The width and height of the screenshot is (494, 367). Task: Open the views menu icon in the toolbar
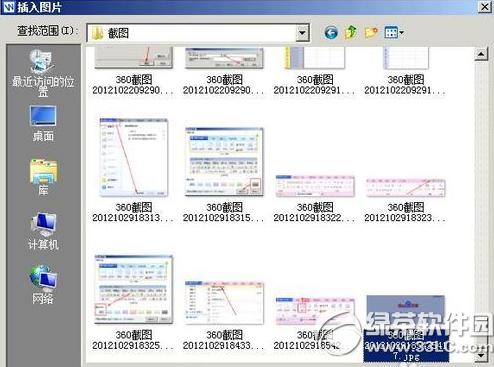coord(394,32)
